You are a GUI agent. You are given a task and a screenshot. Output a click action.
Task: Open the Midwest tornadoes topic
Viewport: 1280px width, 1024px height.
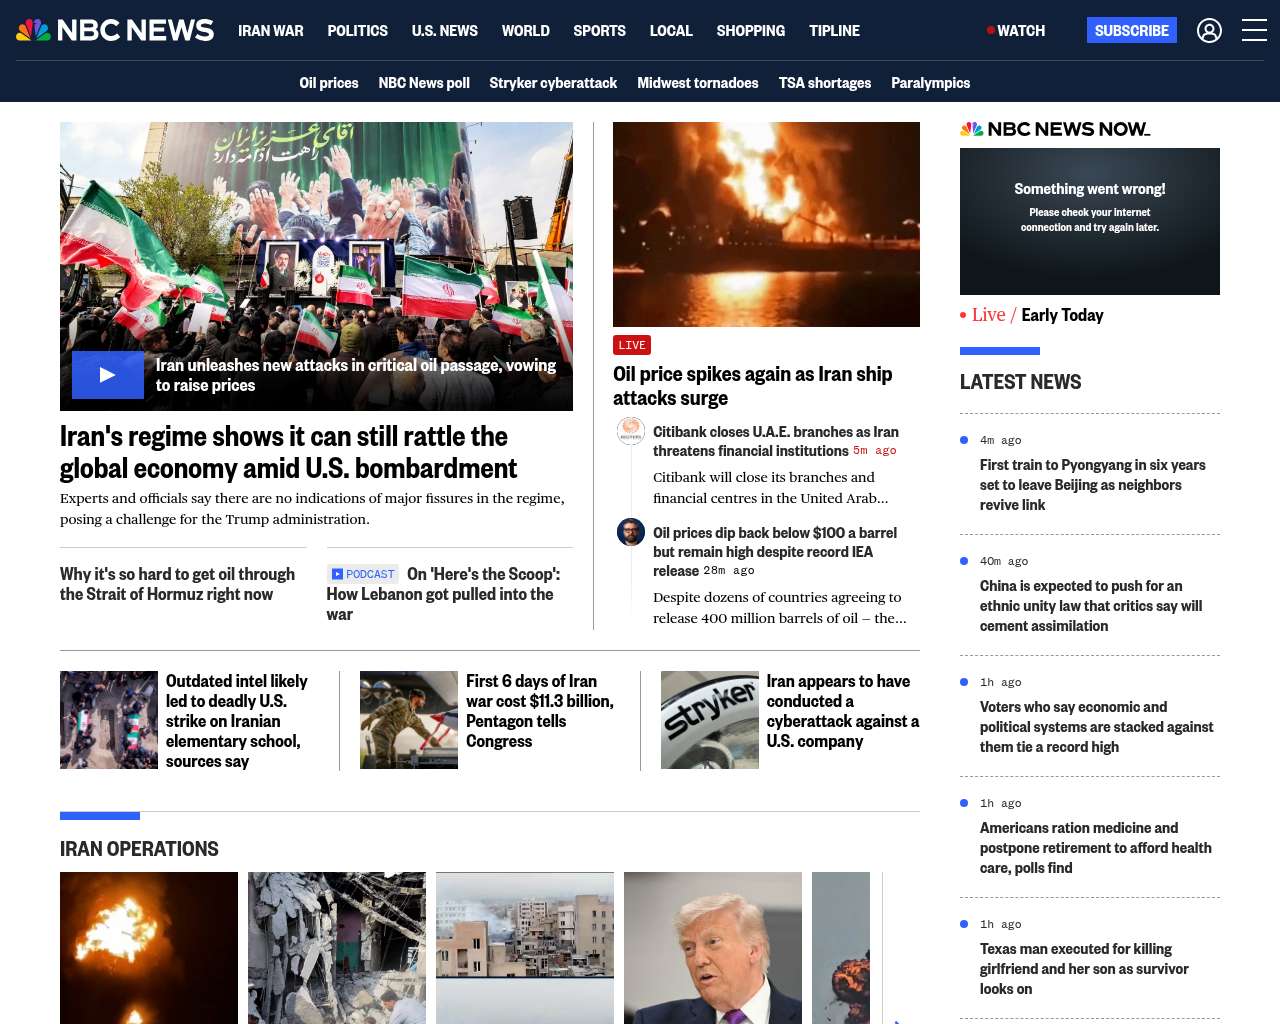pyautogui.click(x=698, y=83)
